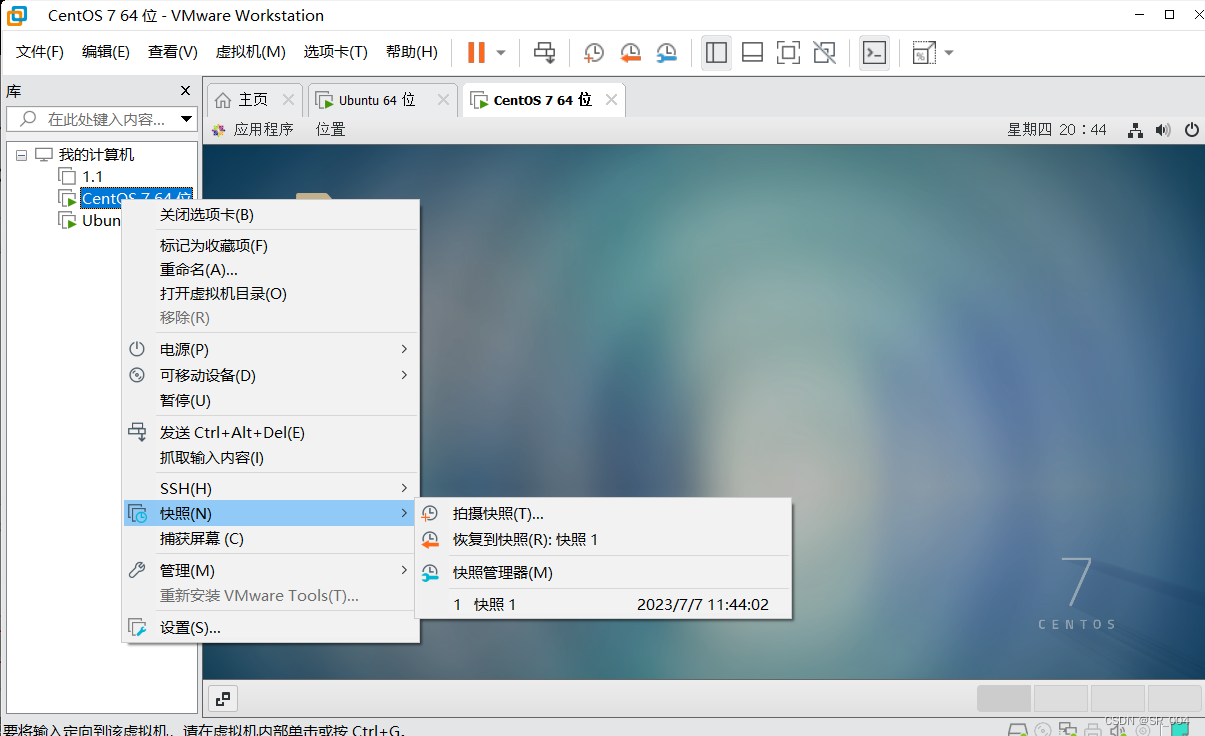Click the network icon in CentOS top bar
Viewport: 1205px width, 736px height.
(1135, 130)
